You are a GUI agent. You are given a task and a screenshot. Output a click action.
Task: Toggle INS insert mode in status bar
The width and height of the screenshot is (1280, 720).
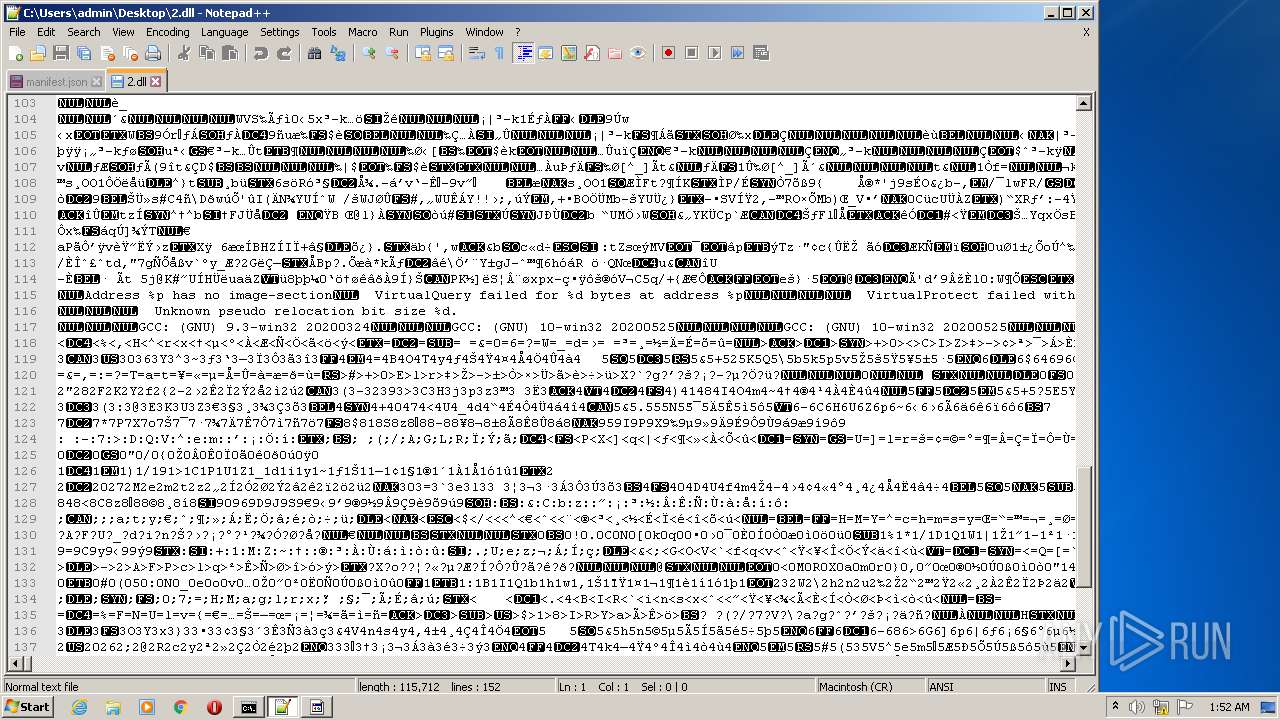click(x=1058, y=687)
